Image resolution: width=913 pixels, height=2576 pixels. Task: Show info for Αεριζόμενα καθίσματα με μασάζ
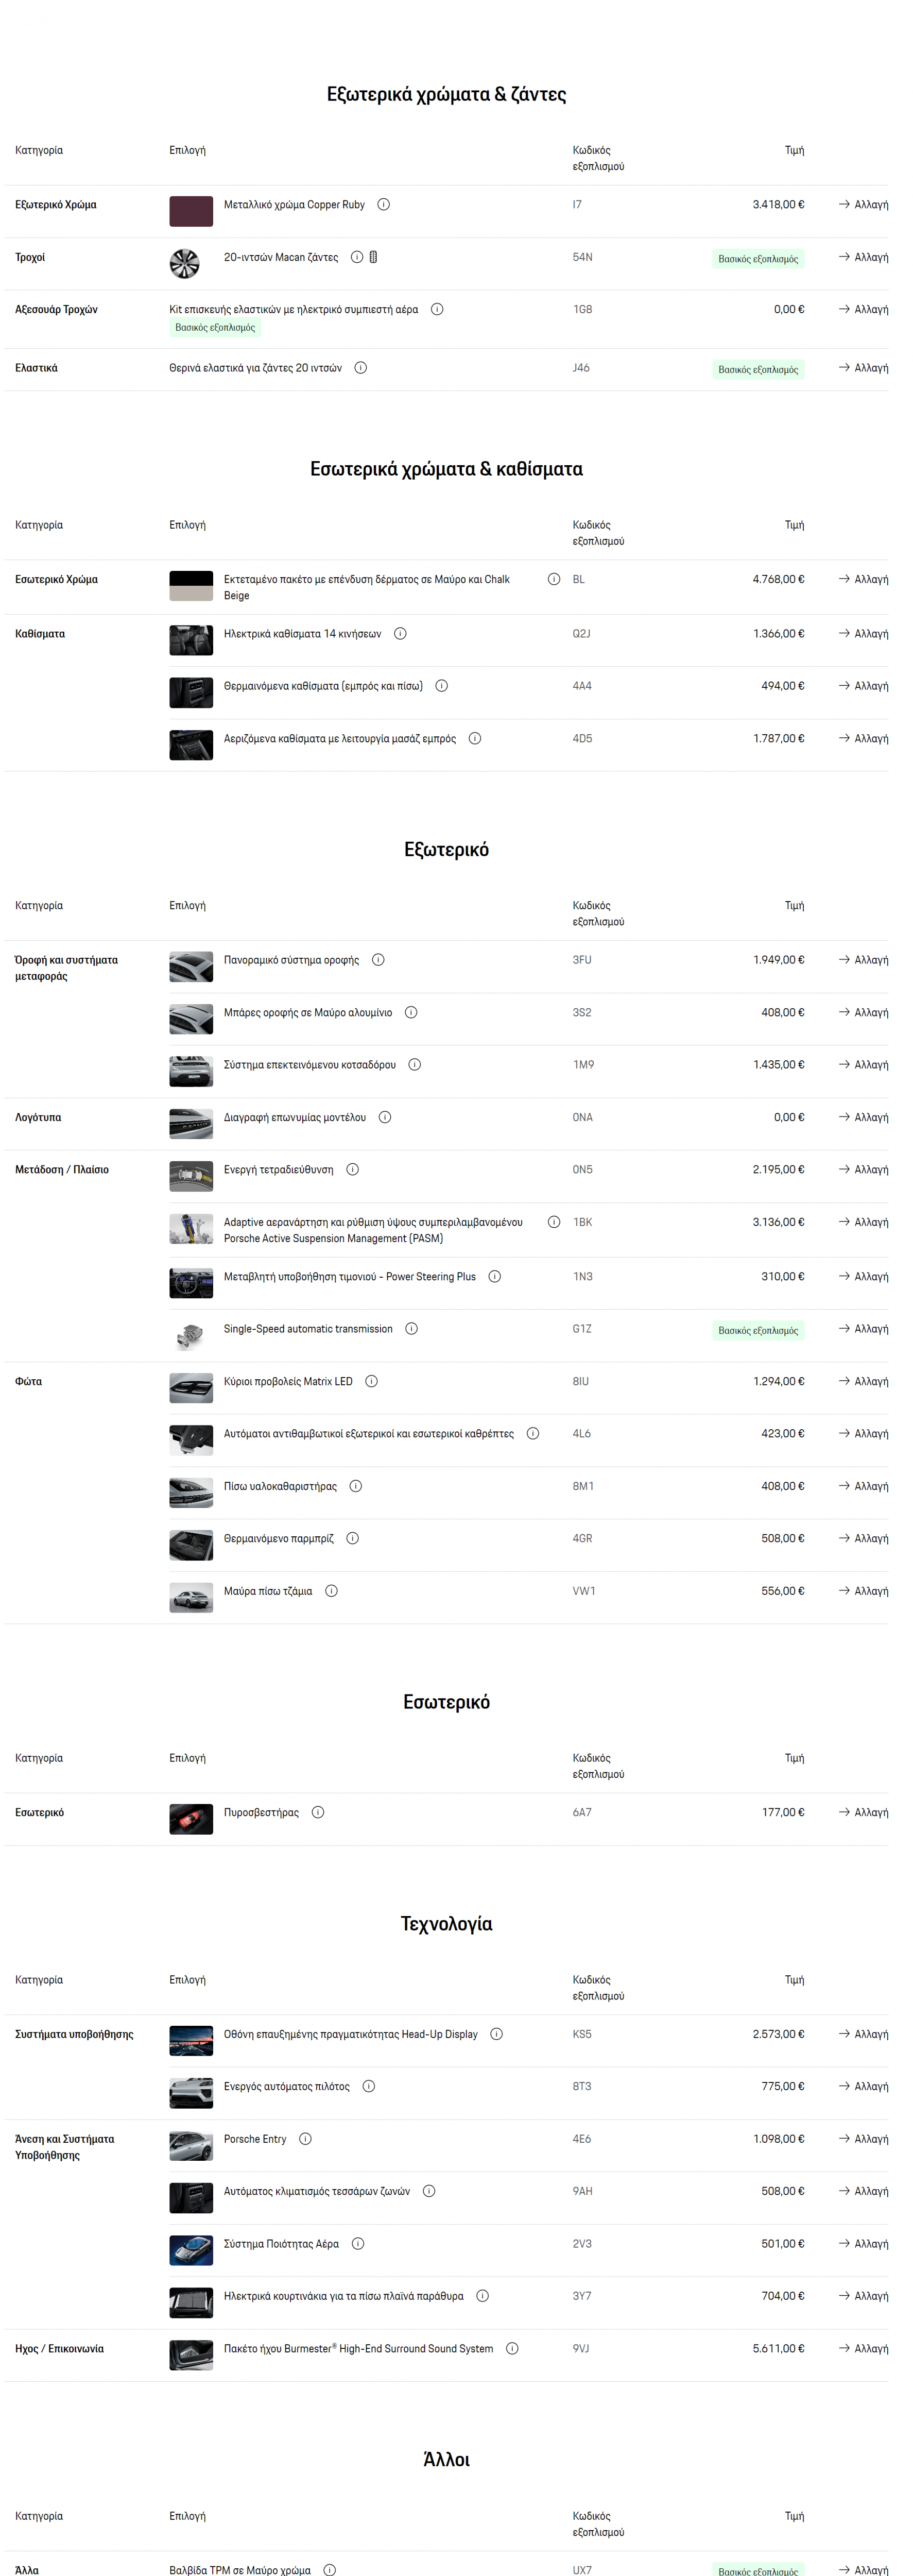tap(475, 739)
